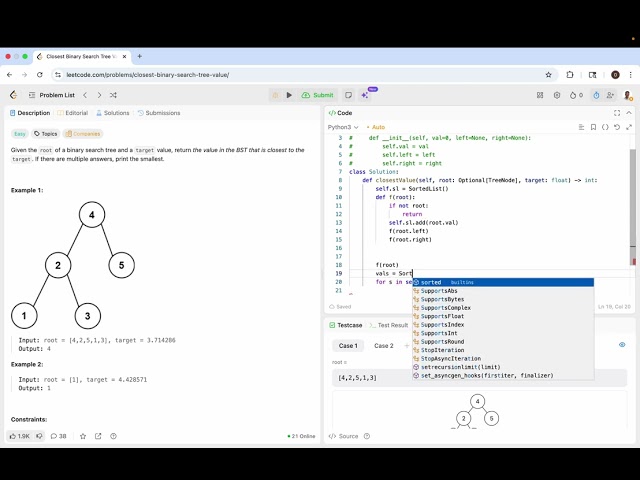Open the notes icon next to Submit
The width and height of the screenshot is (640, 480).
point(348,95)
